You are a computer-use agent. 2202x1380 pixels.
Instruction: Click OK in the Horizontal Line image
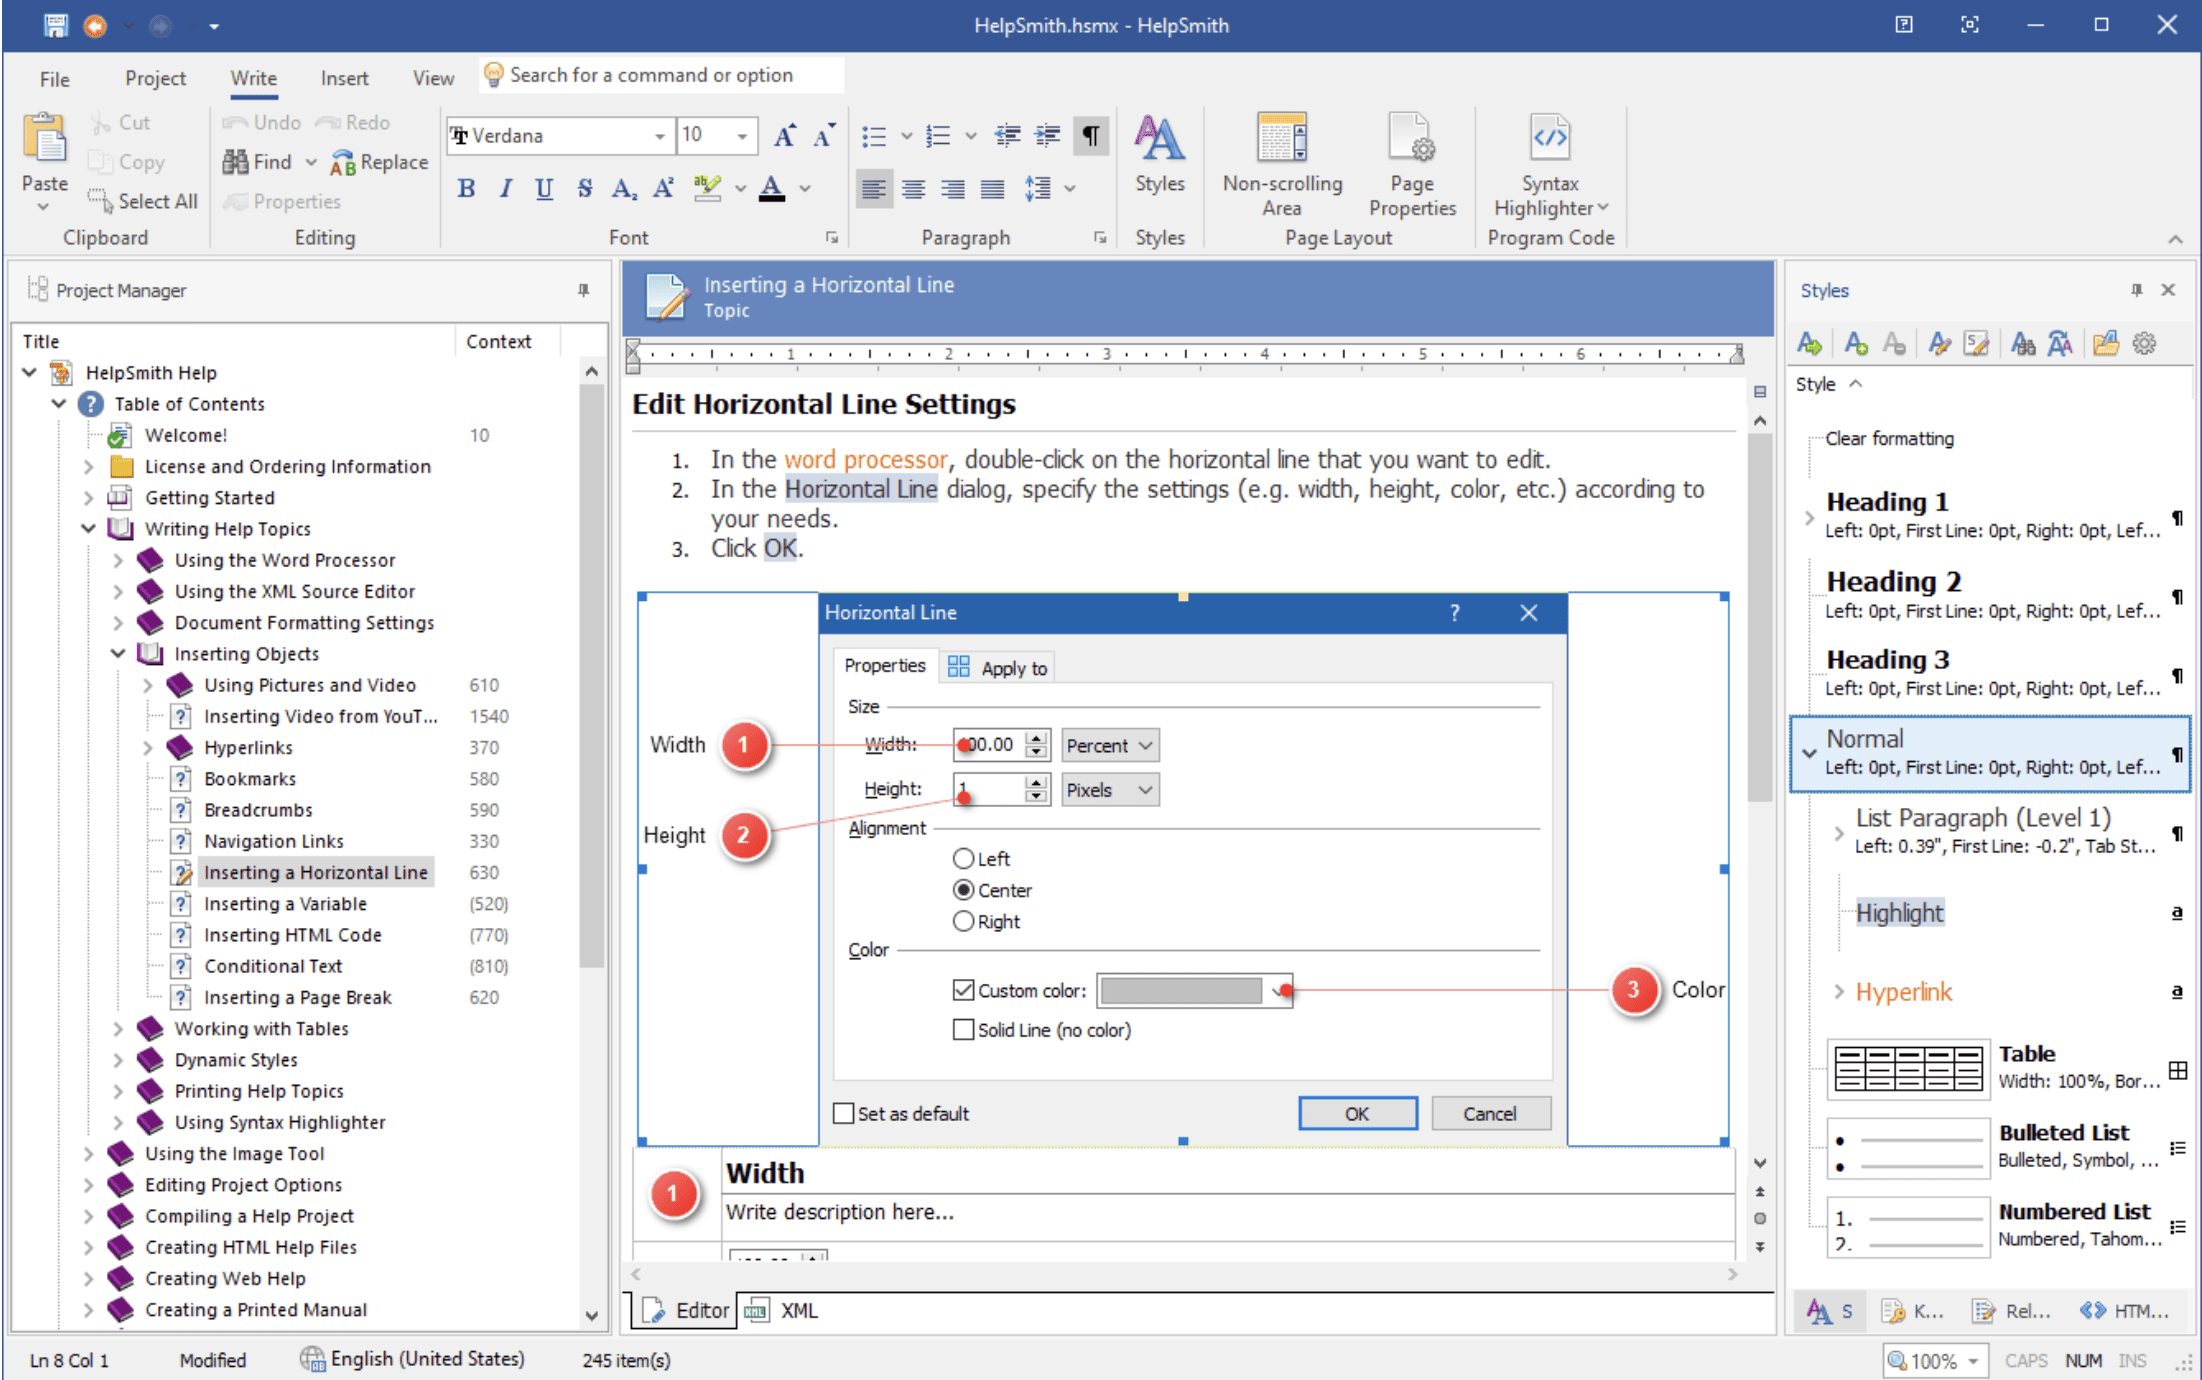pyautogui.click(x=1357, y=1113)
